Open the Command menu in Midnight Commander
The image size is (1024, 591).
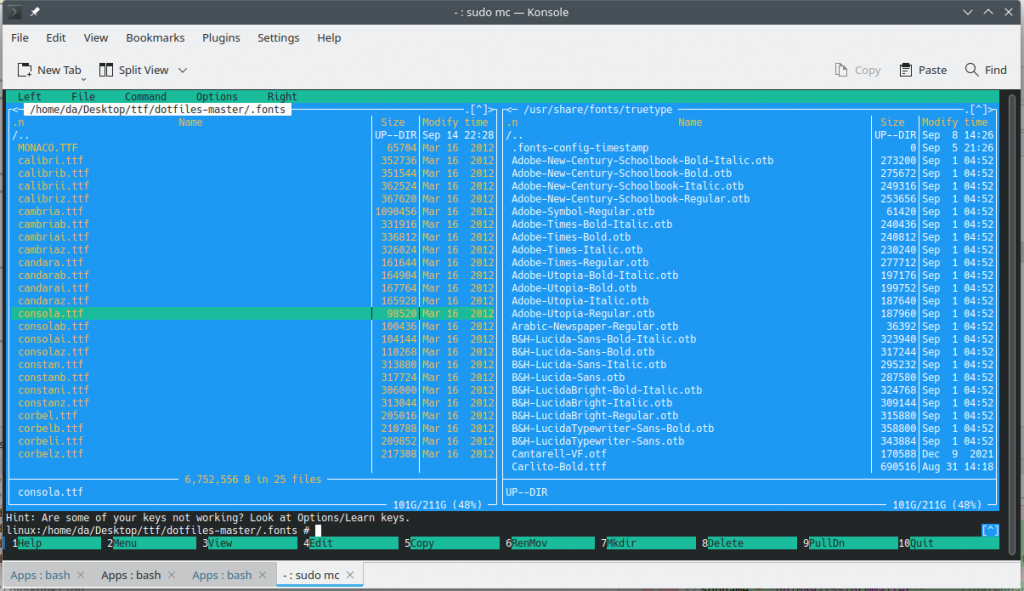click(145, 96)
